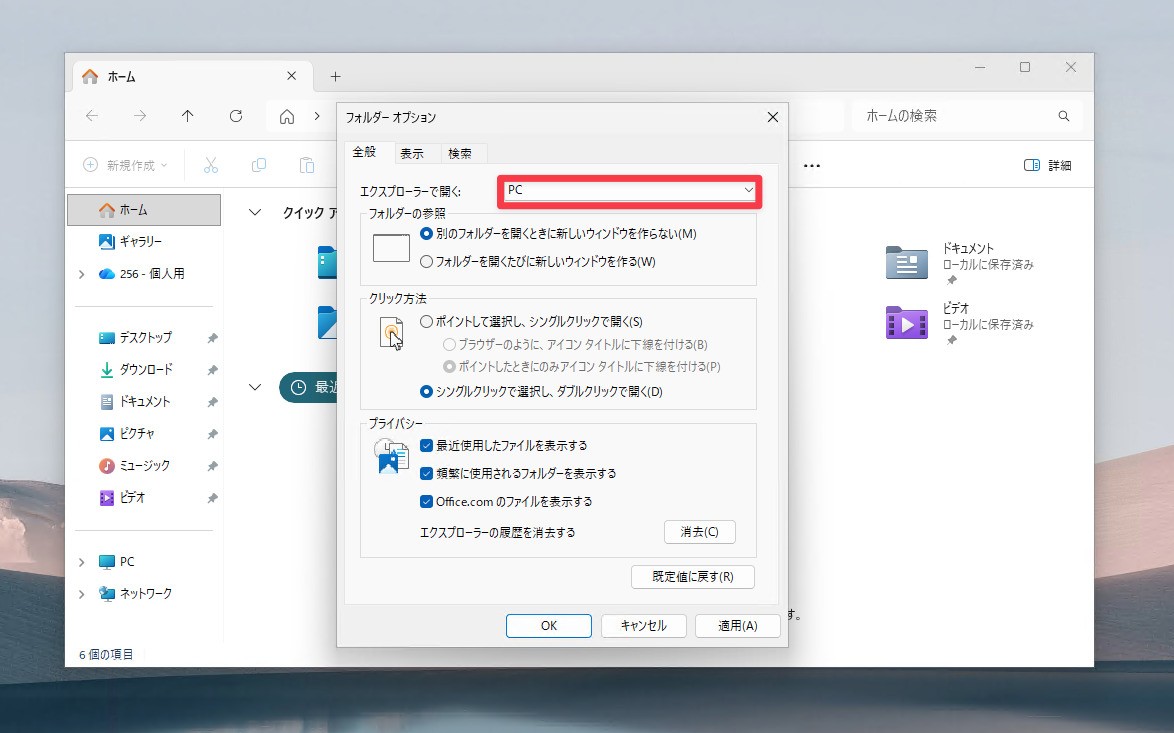Add a new Explorer tab
The height and width of the screenshot is (733, 1174).
pos(335,76)
